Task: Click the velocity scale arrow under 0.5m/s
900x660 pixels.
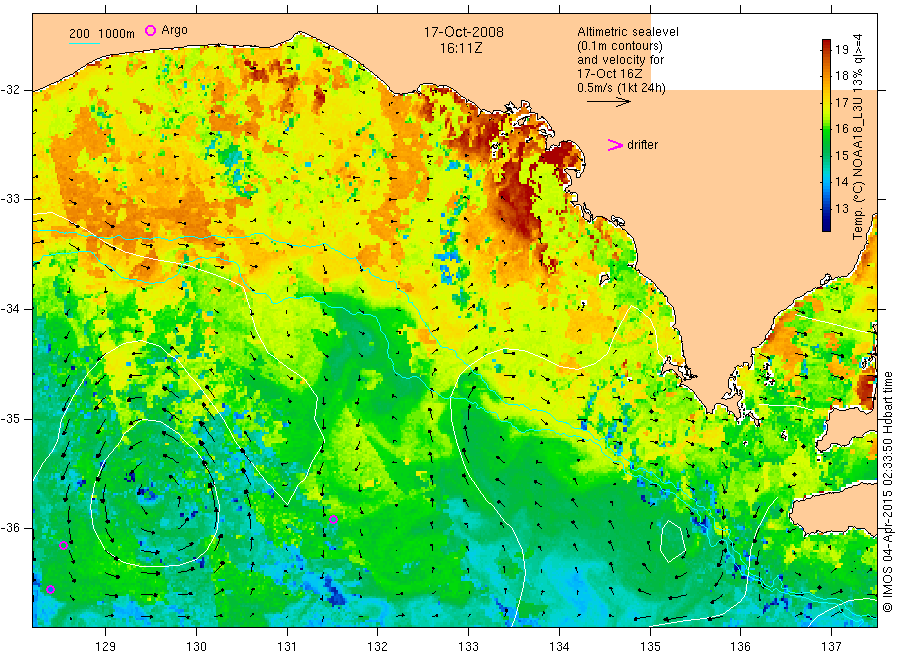Action: click(608, 102)
